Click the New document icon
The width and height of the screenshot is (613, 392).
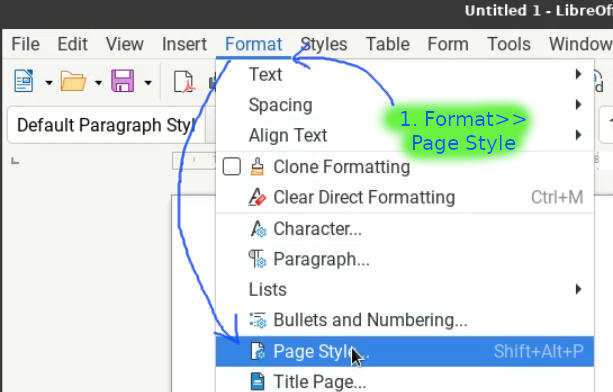click(x=23, y=81)
